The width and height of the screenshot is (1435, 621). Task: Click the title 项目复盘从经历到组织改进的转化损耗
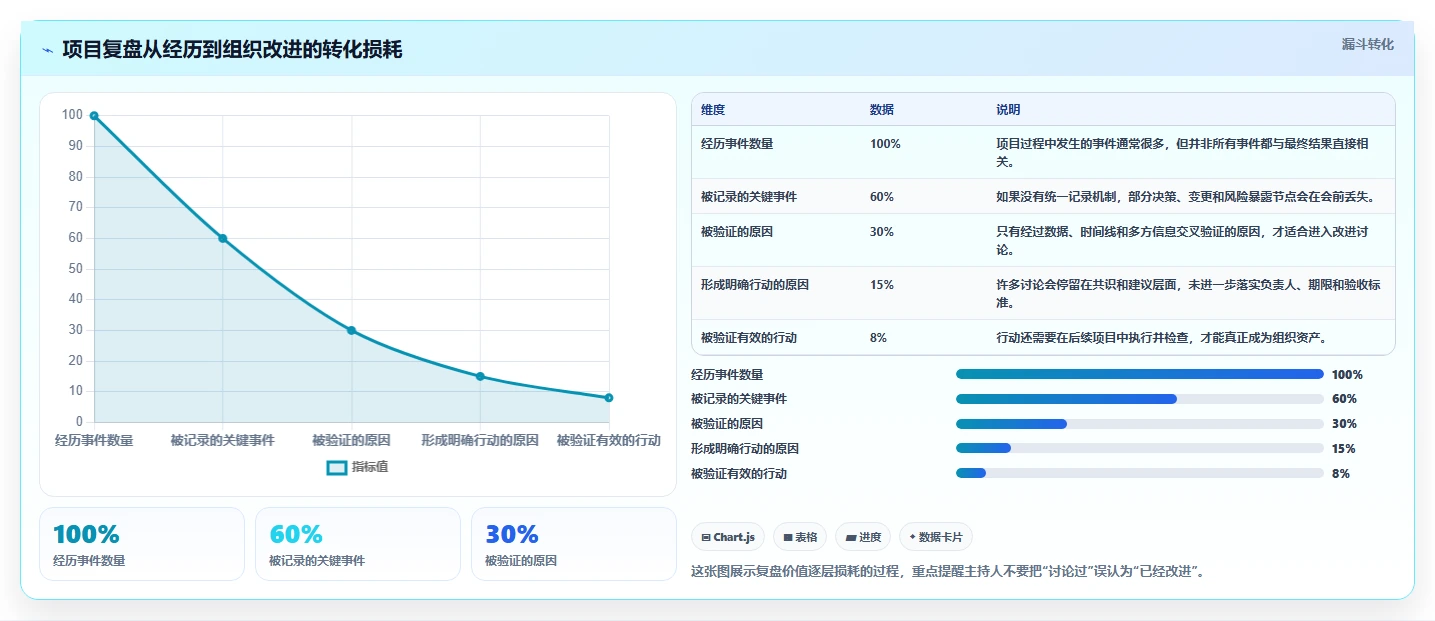232,49
